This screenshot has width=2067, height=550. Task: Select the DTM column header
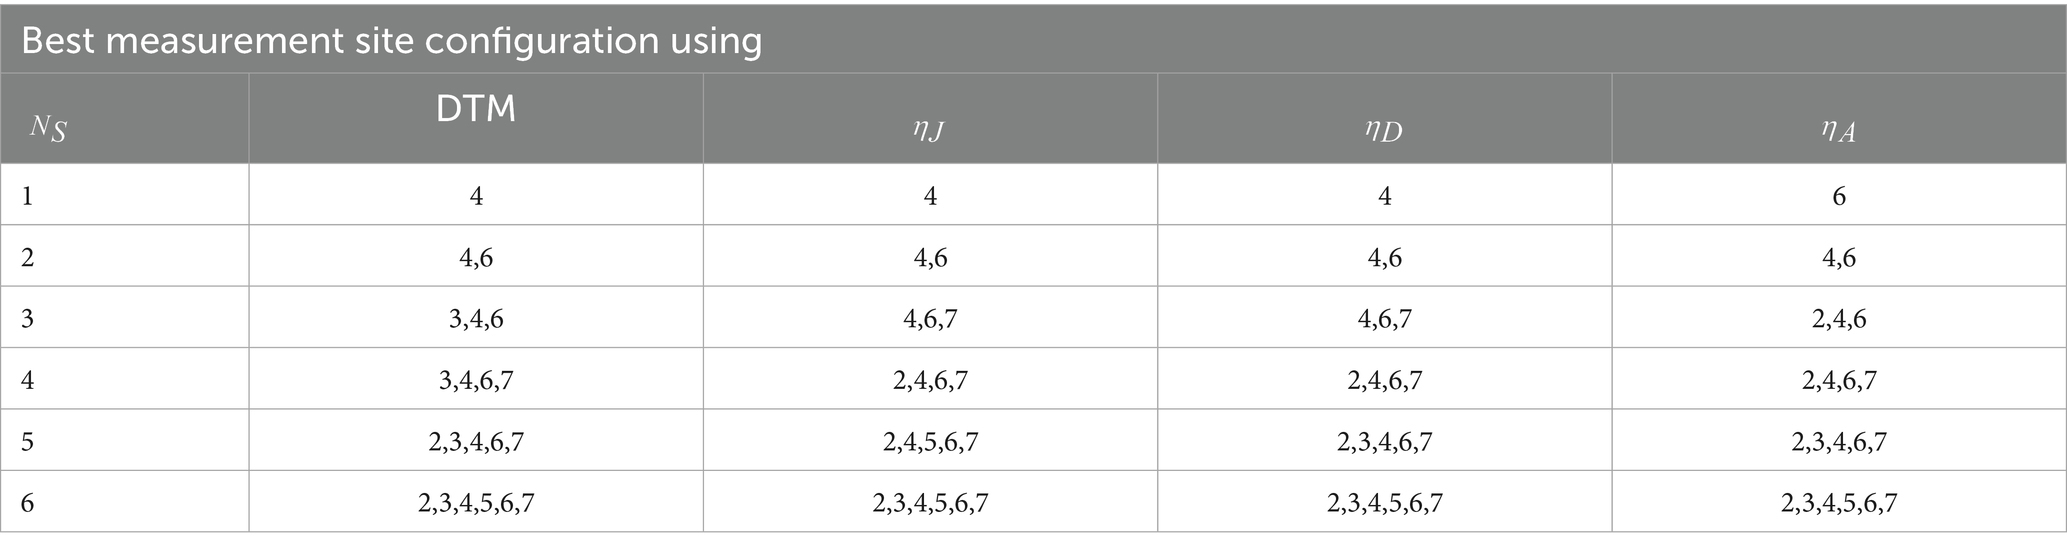click(x=476, y=110)
